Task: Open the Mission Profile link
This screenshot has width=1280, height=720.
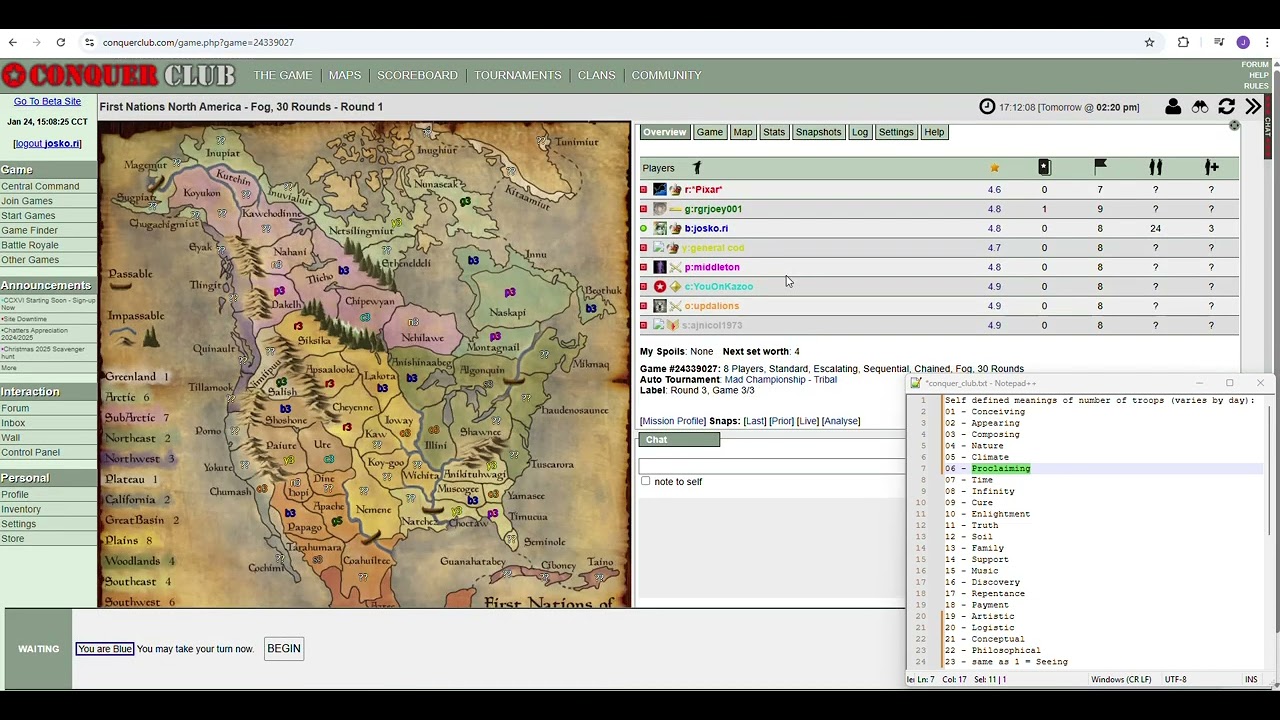Action: pos(672,421)
